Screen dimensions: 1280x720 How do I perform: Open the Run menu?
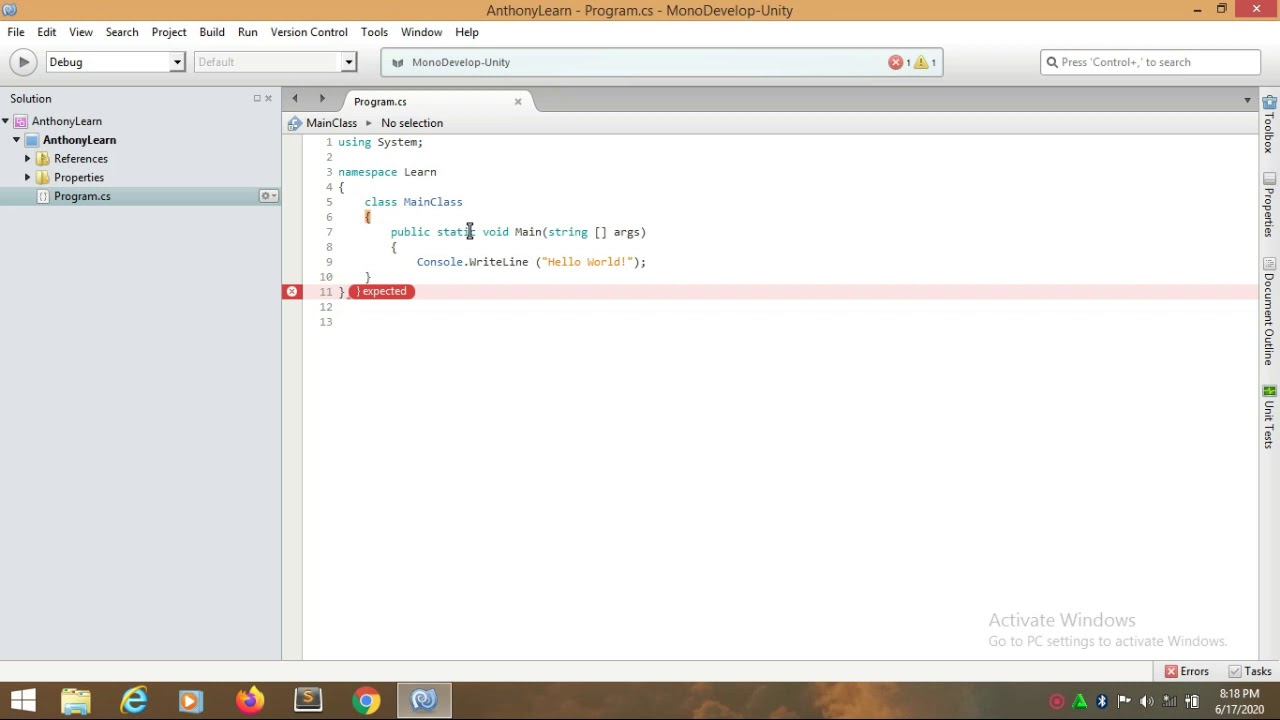tap(248, 32)
